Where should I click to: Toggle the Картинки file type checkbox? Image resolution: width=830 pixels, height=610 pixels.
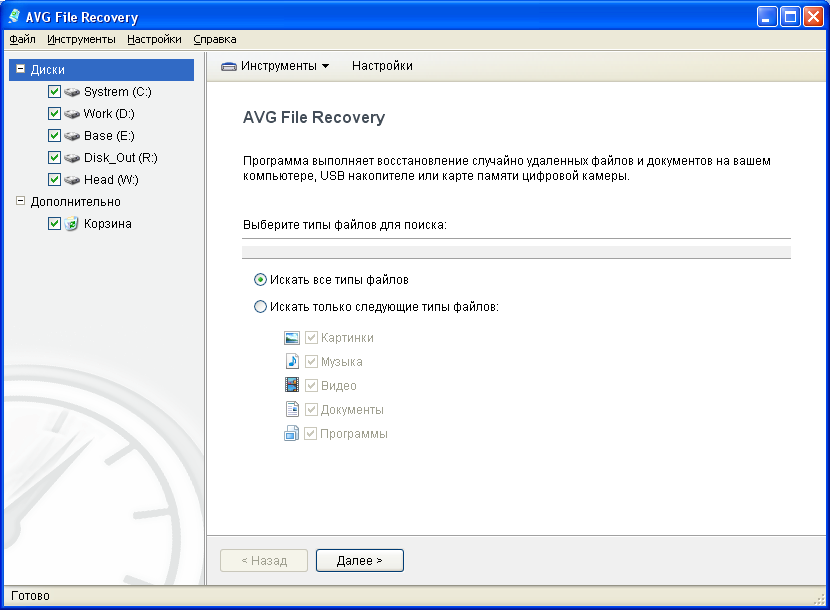311,338
